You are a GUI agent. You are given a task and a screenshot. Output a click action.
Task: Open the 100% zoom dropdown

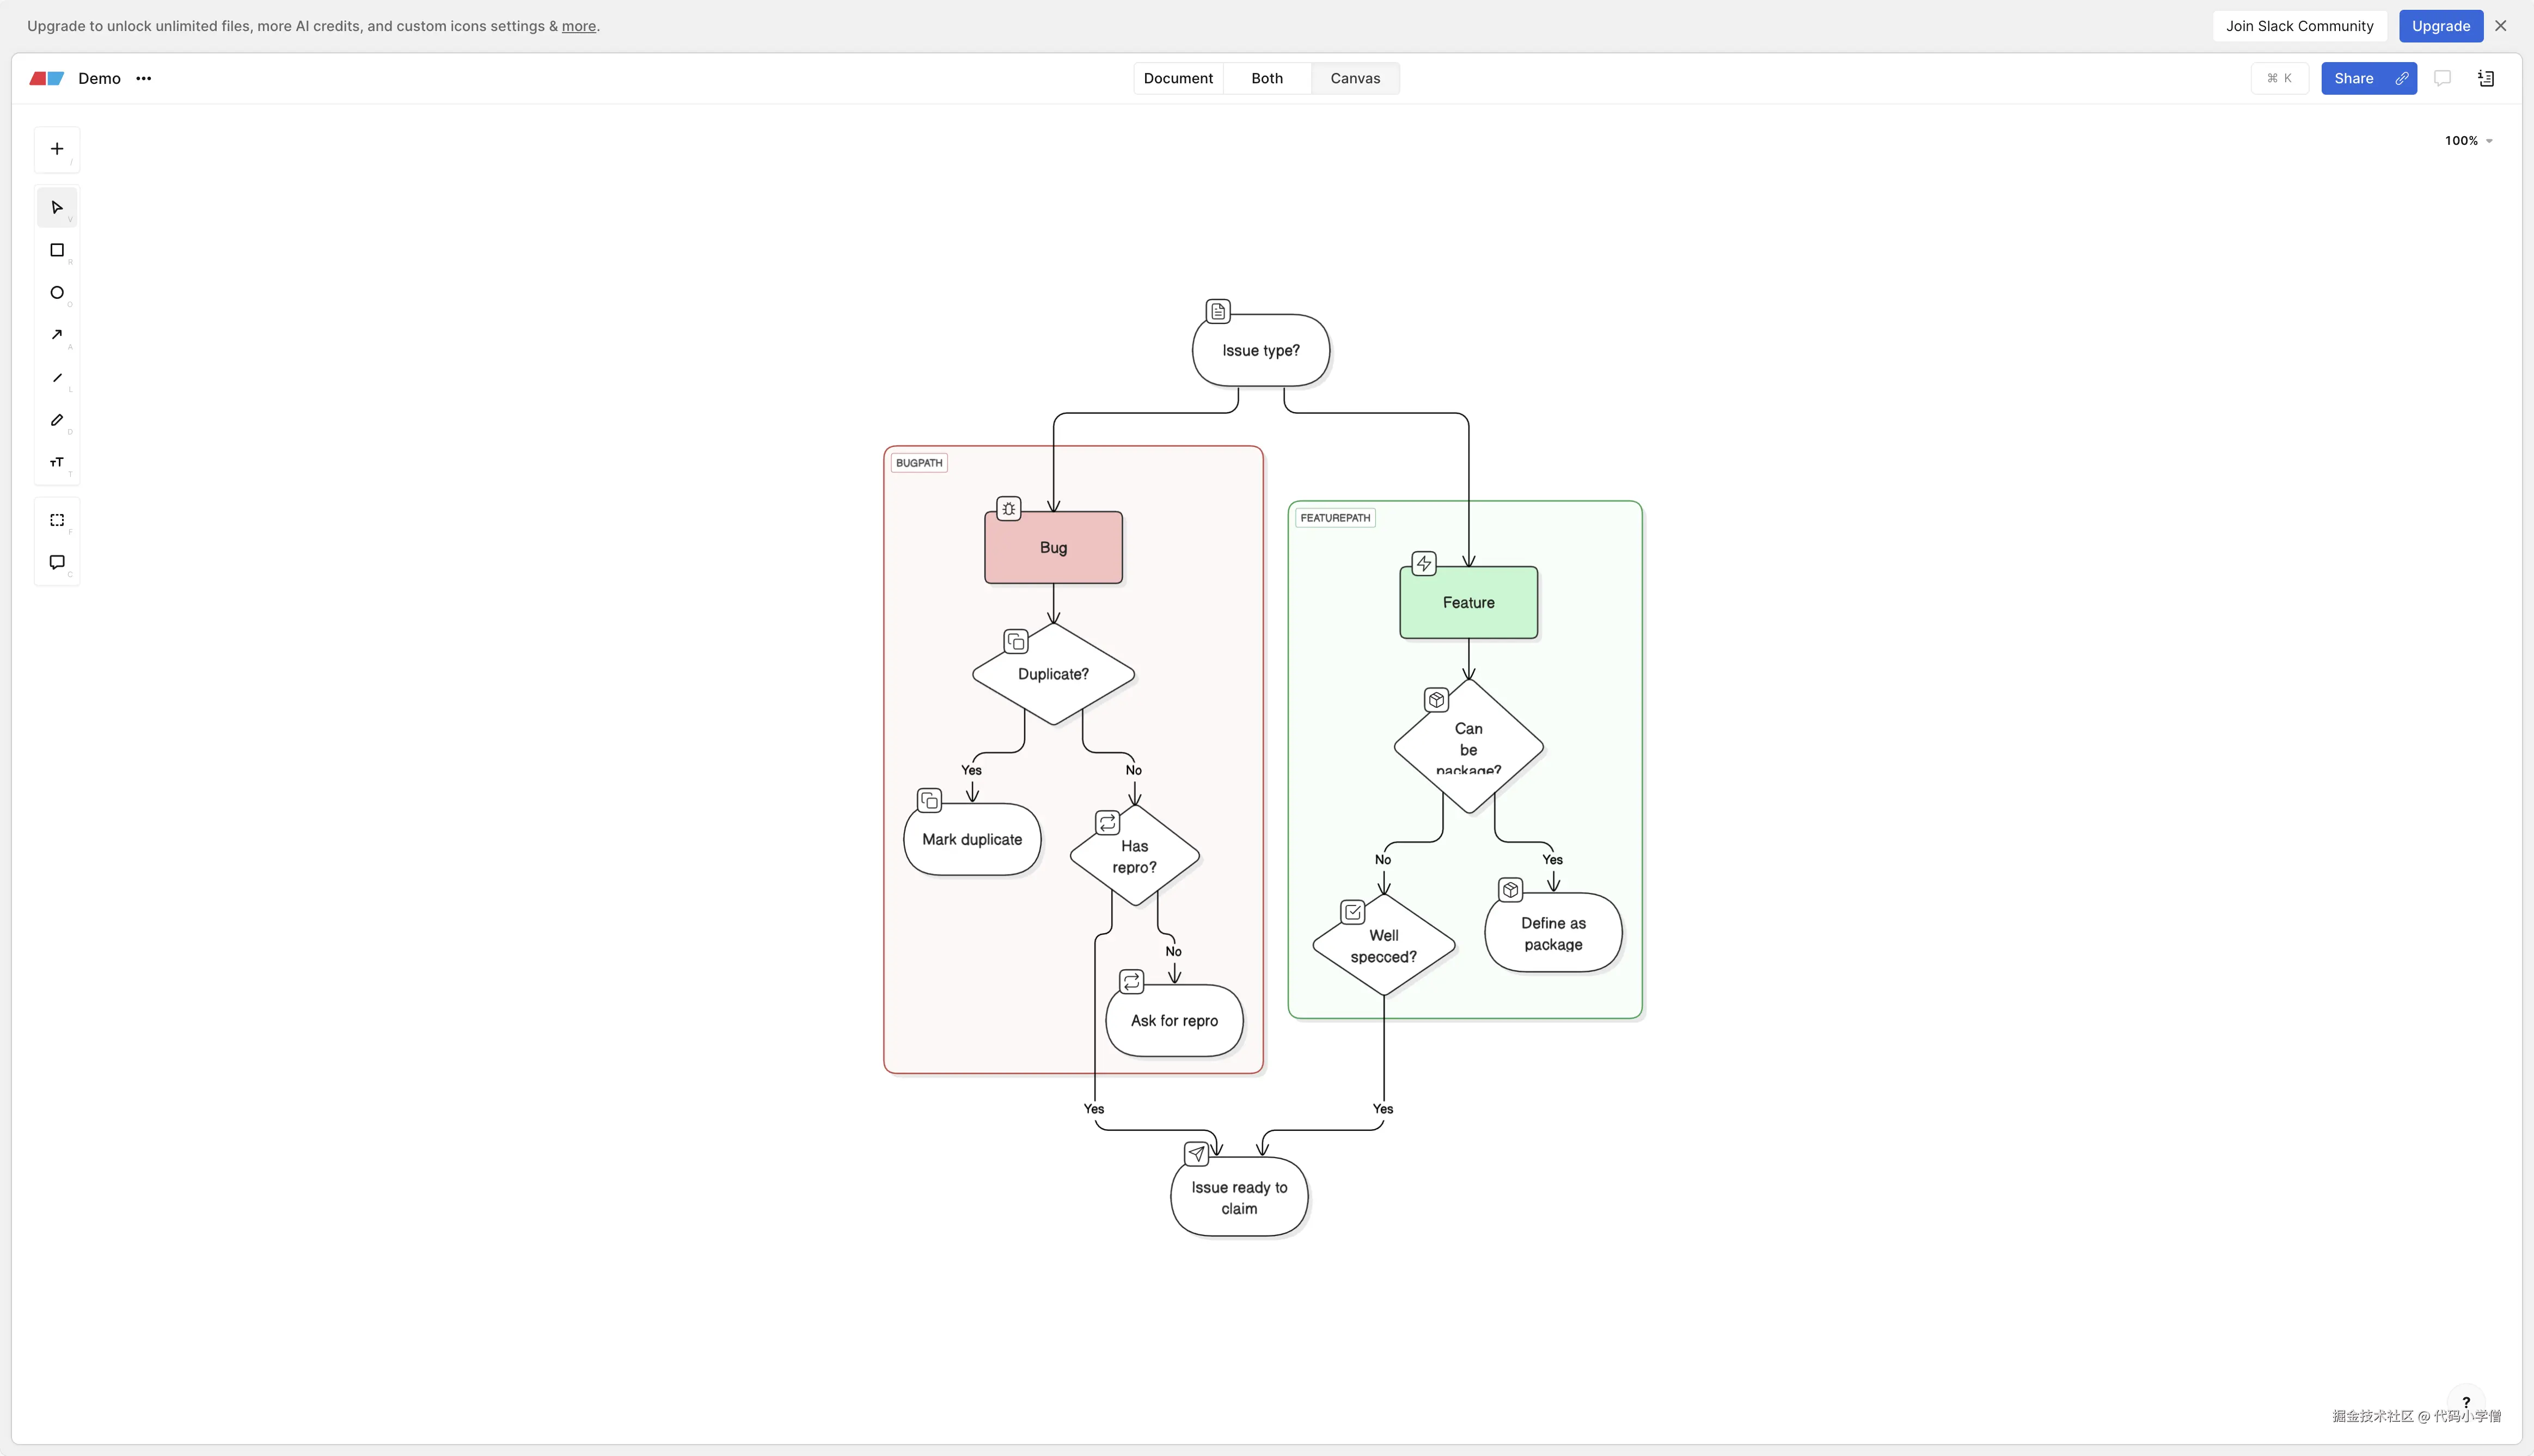2468,141
